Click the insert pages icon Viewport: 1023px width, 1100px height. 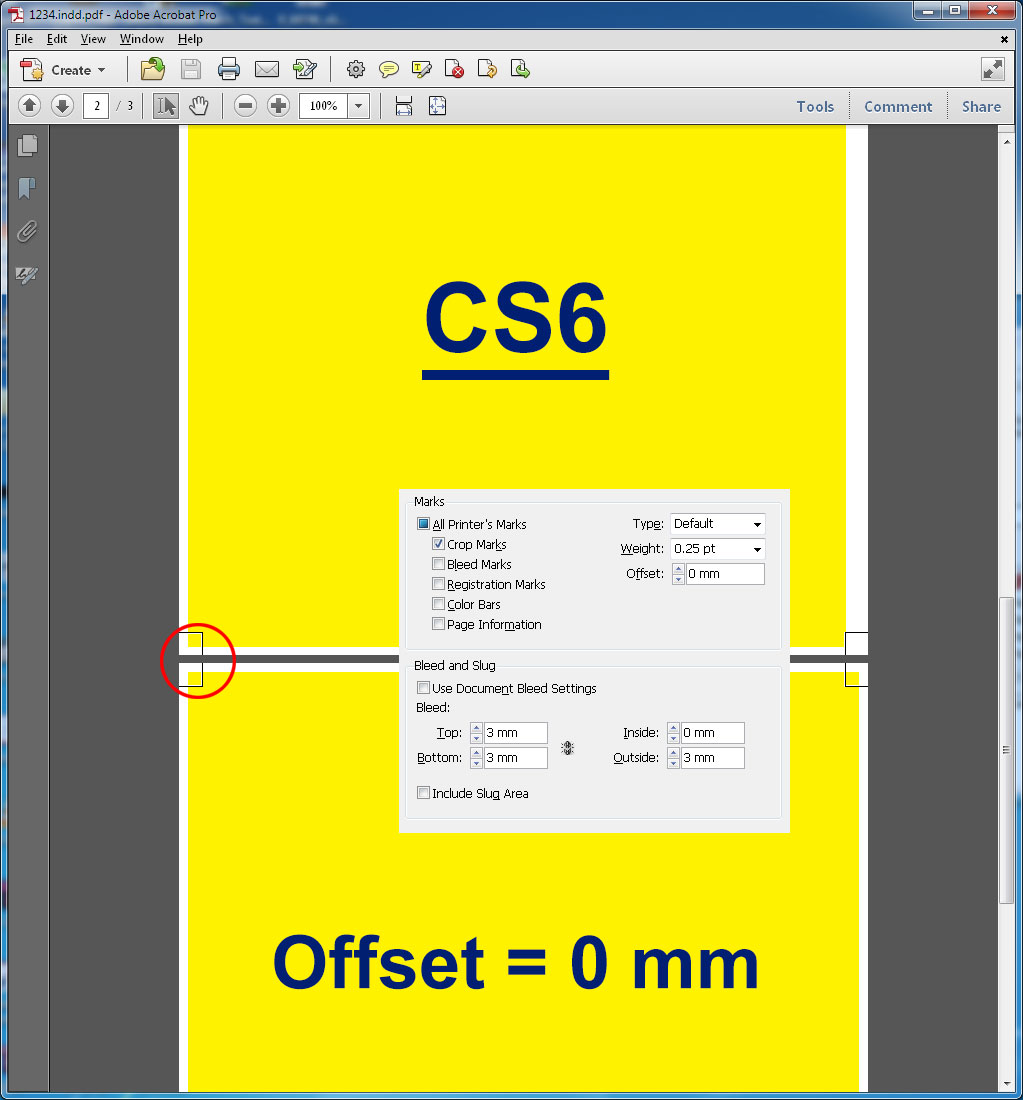520,69
